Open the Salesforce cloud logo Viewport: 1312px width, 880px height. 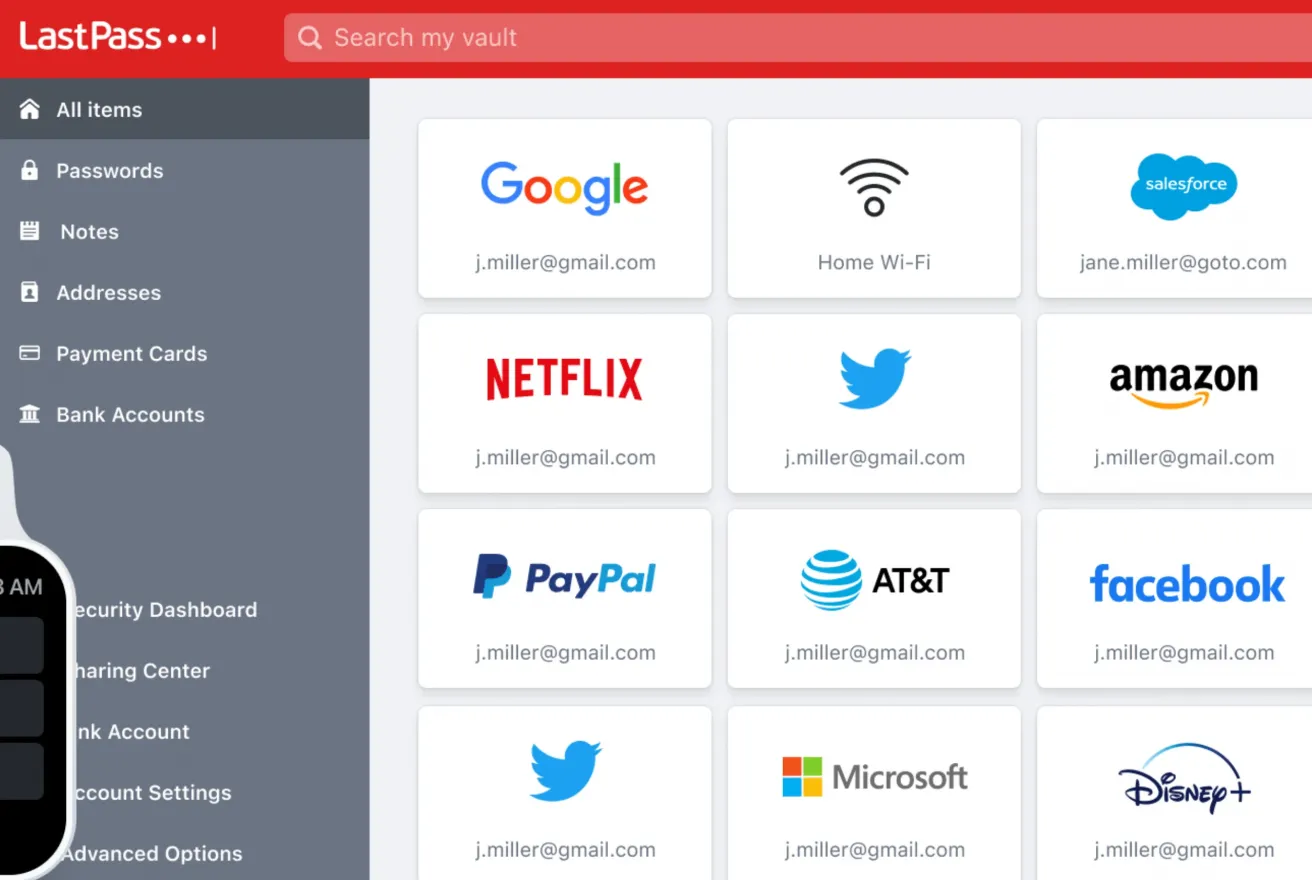[1184, 186]
